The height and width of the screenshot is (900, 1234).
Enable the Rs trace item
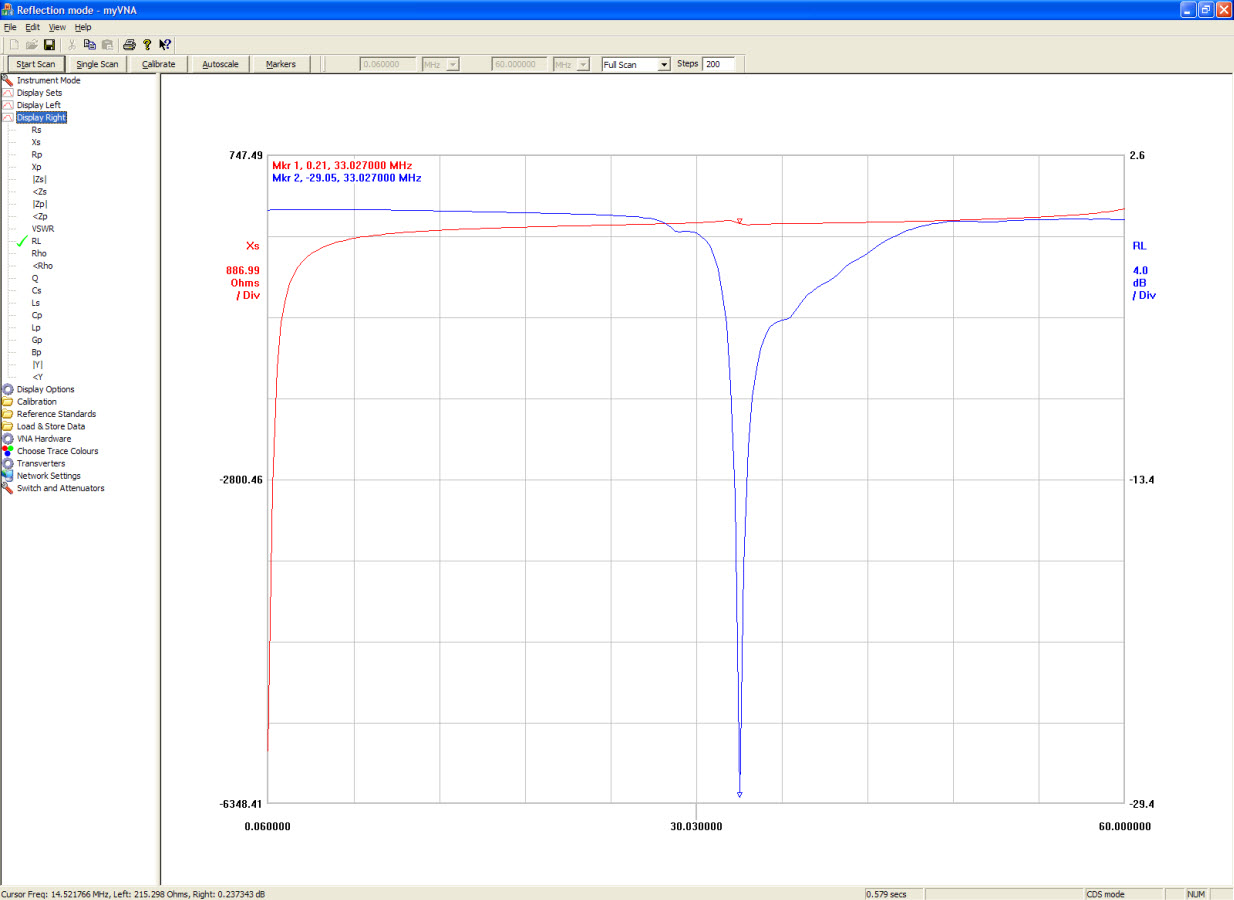coord(37,130)
